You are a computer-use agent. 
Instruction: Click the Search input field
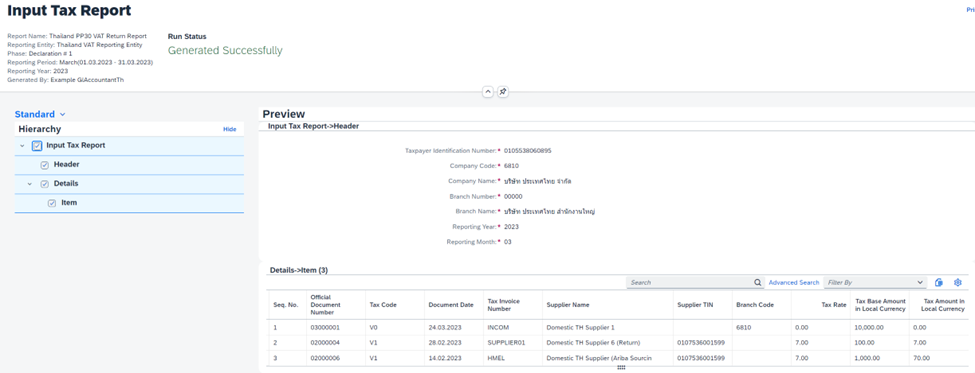pos(689,282)
